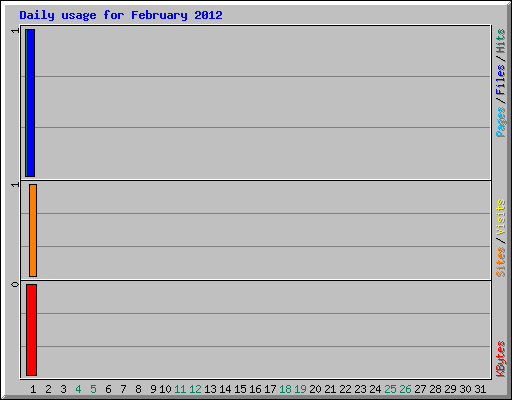This screenshot has height=400, width=512.
Task: Click day 15 on the x-axis
Action: point(240,389)
